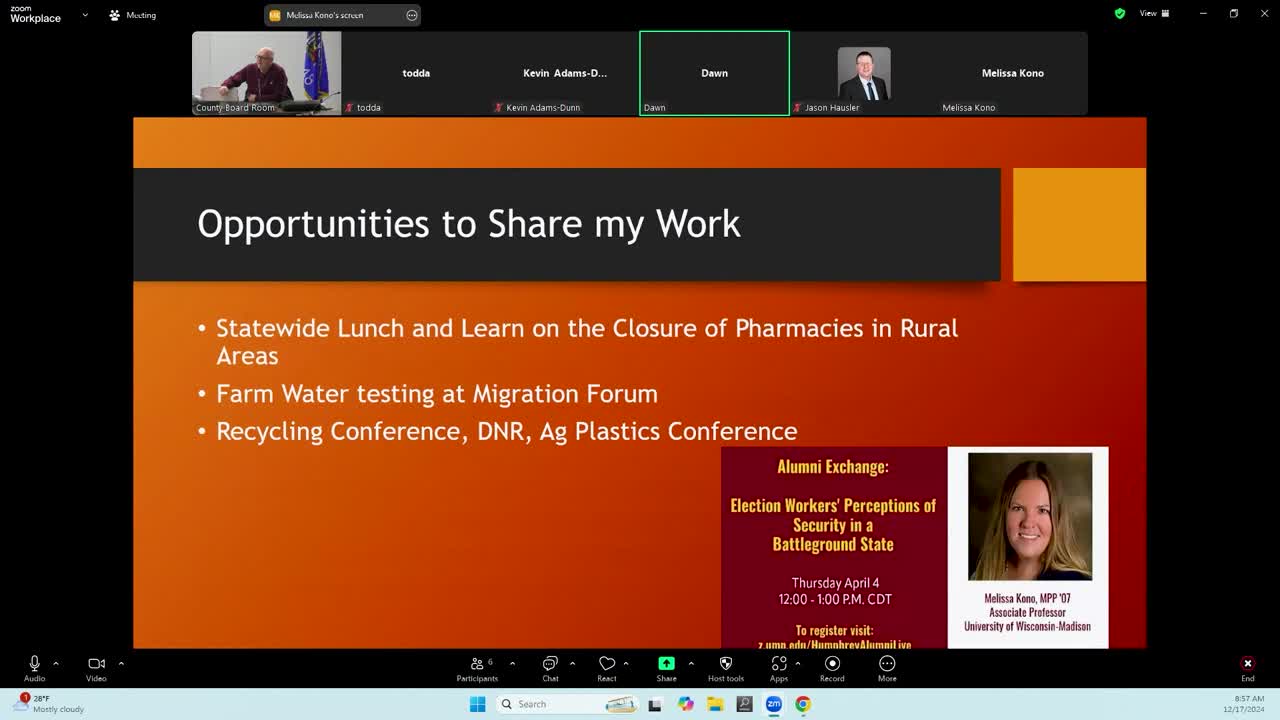Image resolution: width=1280 pixels, height=720 pixels.
Task: Open the Windows Start menu
Action: pyautogui.click(x=477, y=704)
